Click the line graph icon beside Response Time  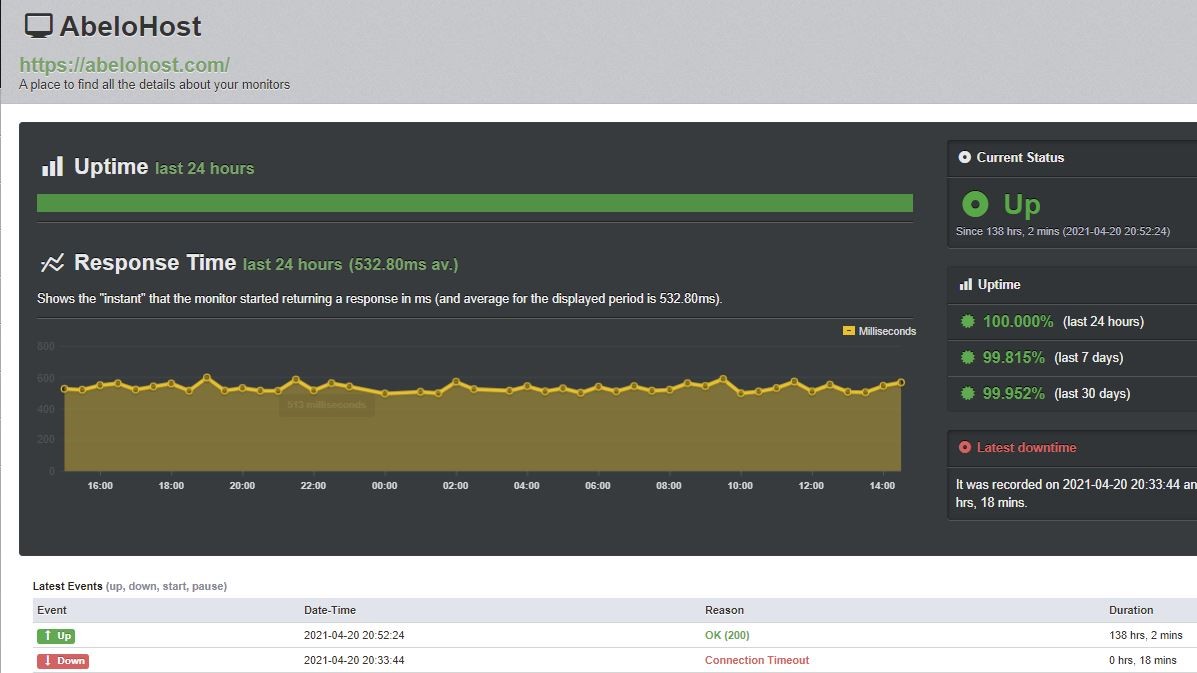pyautogui.click(x=52, y=263)
